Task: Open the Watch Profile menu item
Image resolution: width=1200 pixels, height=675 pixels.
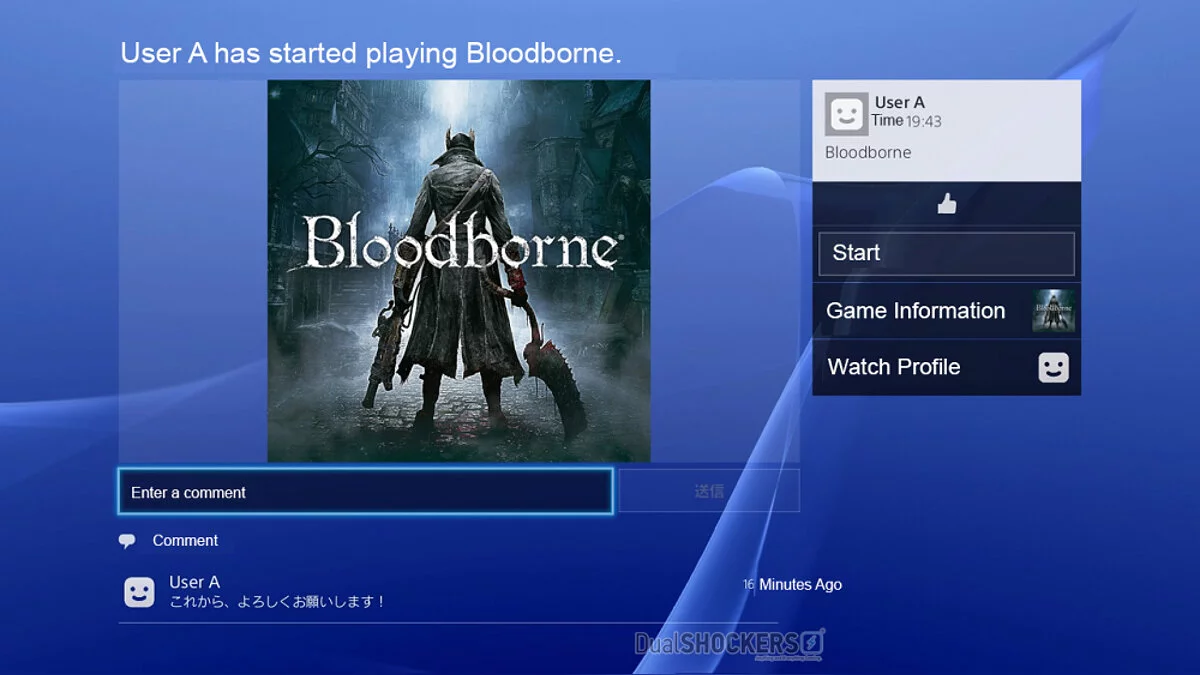Action: point(946,368)
